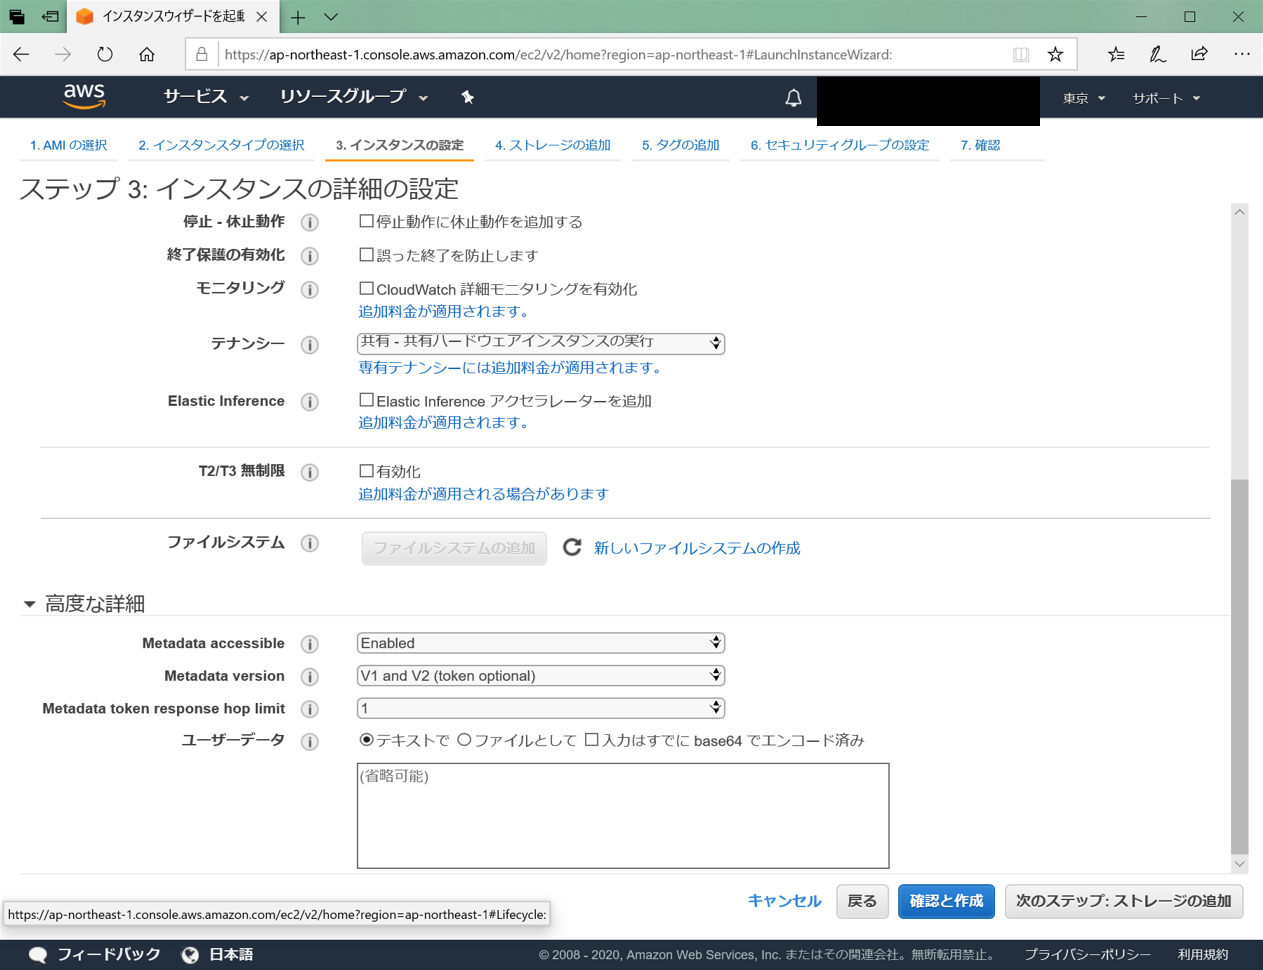
Task: Click the ユーザーデータ text area
Action: (623, 816)
